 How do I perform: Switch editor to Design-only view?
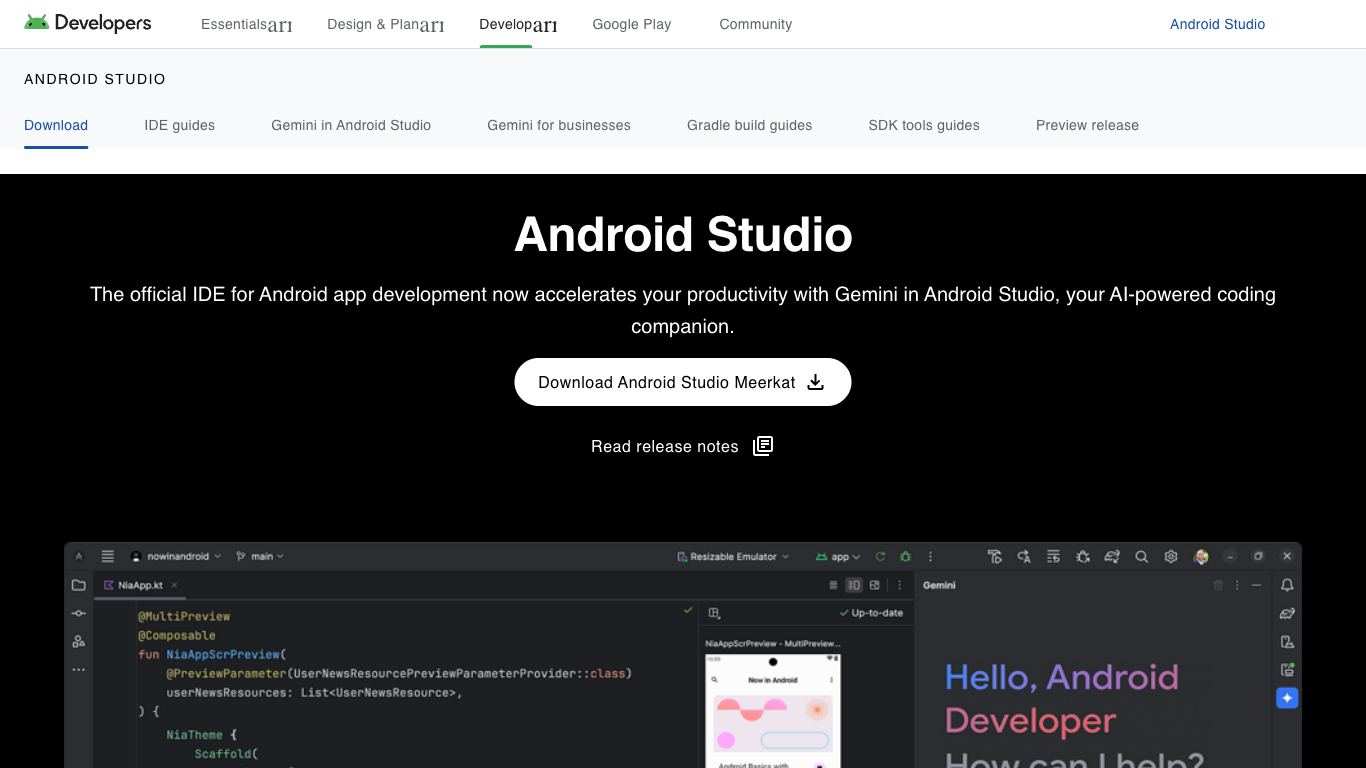tap(875, 585)
